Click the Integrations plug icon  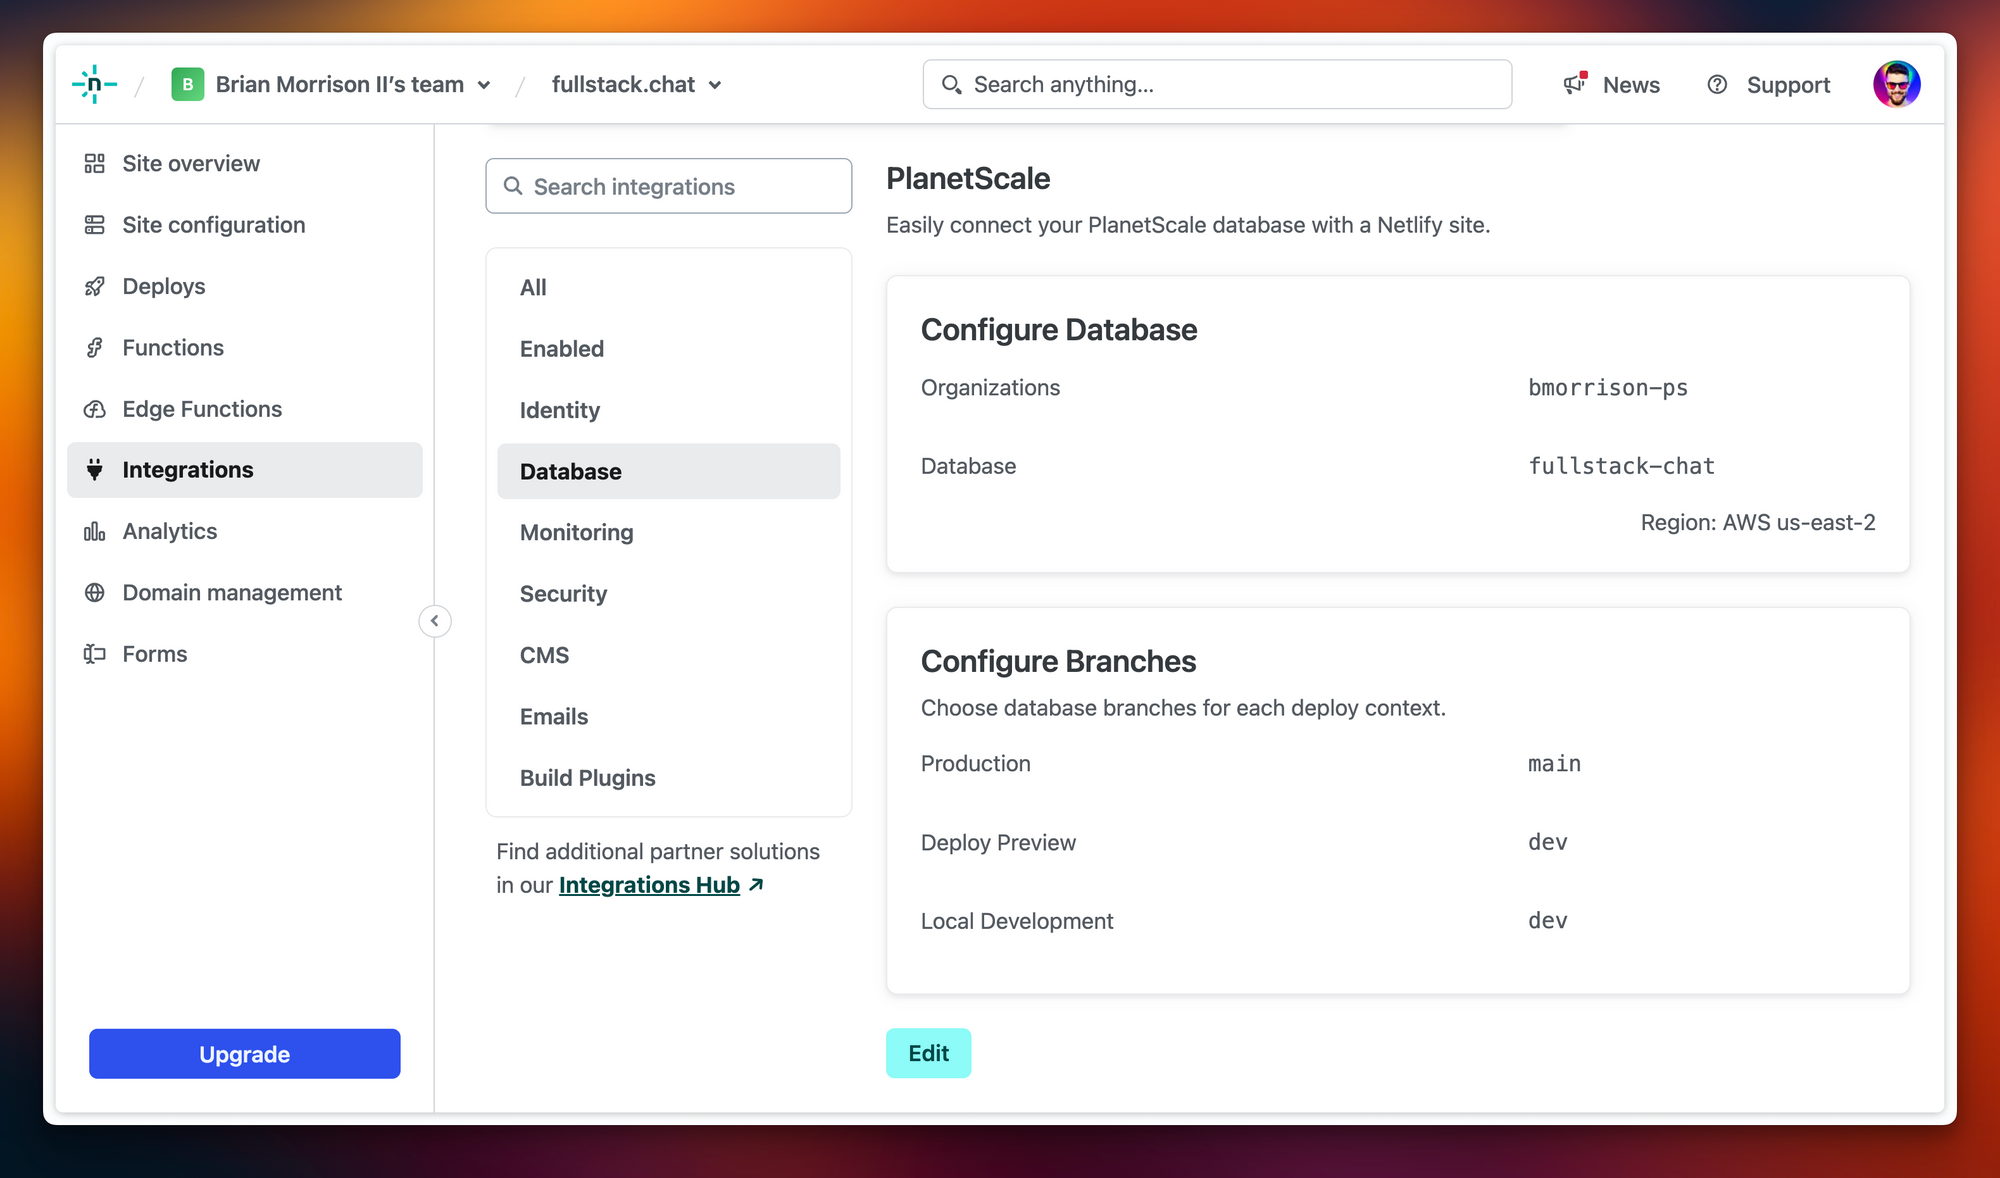coord(95,469)
